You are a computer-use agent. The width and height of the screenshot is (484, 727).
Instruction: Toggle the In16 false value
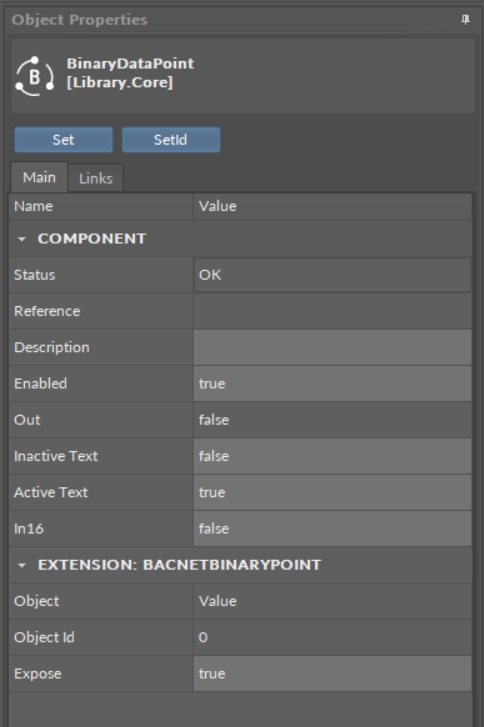coord(332,529)
